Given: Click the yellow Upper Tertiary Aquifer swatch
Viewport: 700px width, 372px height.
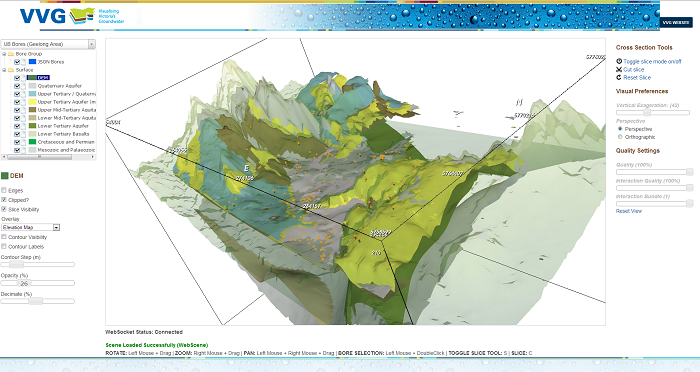Looking at the screenshot, I should [32, 102].
